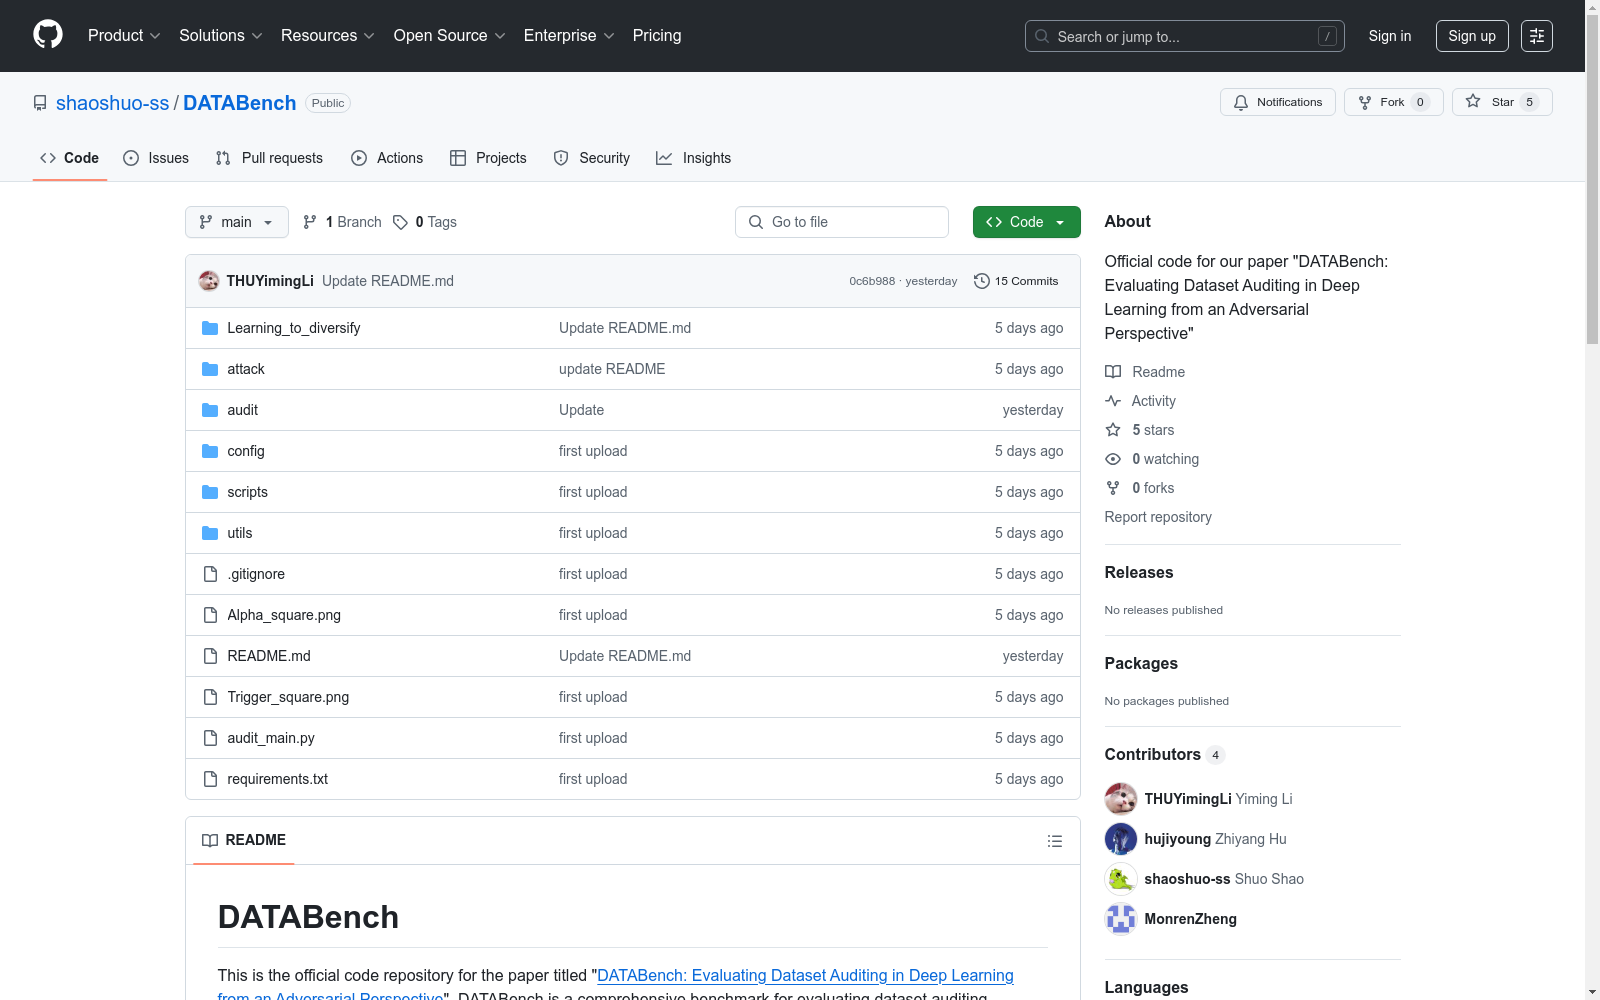Click the requirements.txt file icon

[x=210, y=779]
